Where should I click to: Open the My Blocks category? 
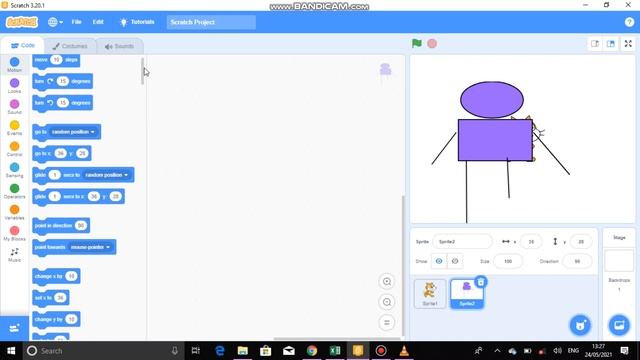(x=14, y=234)
